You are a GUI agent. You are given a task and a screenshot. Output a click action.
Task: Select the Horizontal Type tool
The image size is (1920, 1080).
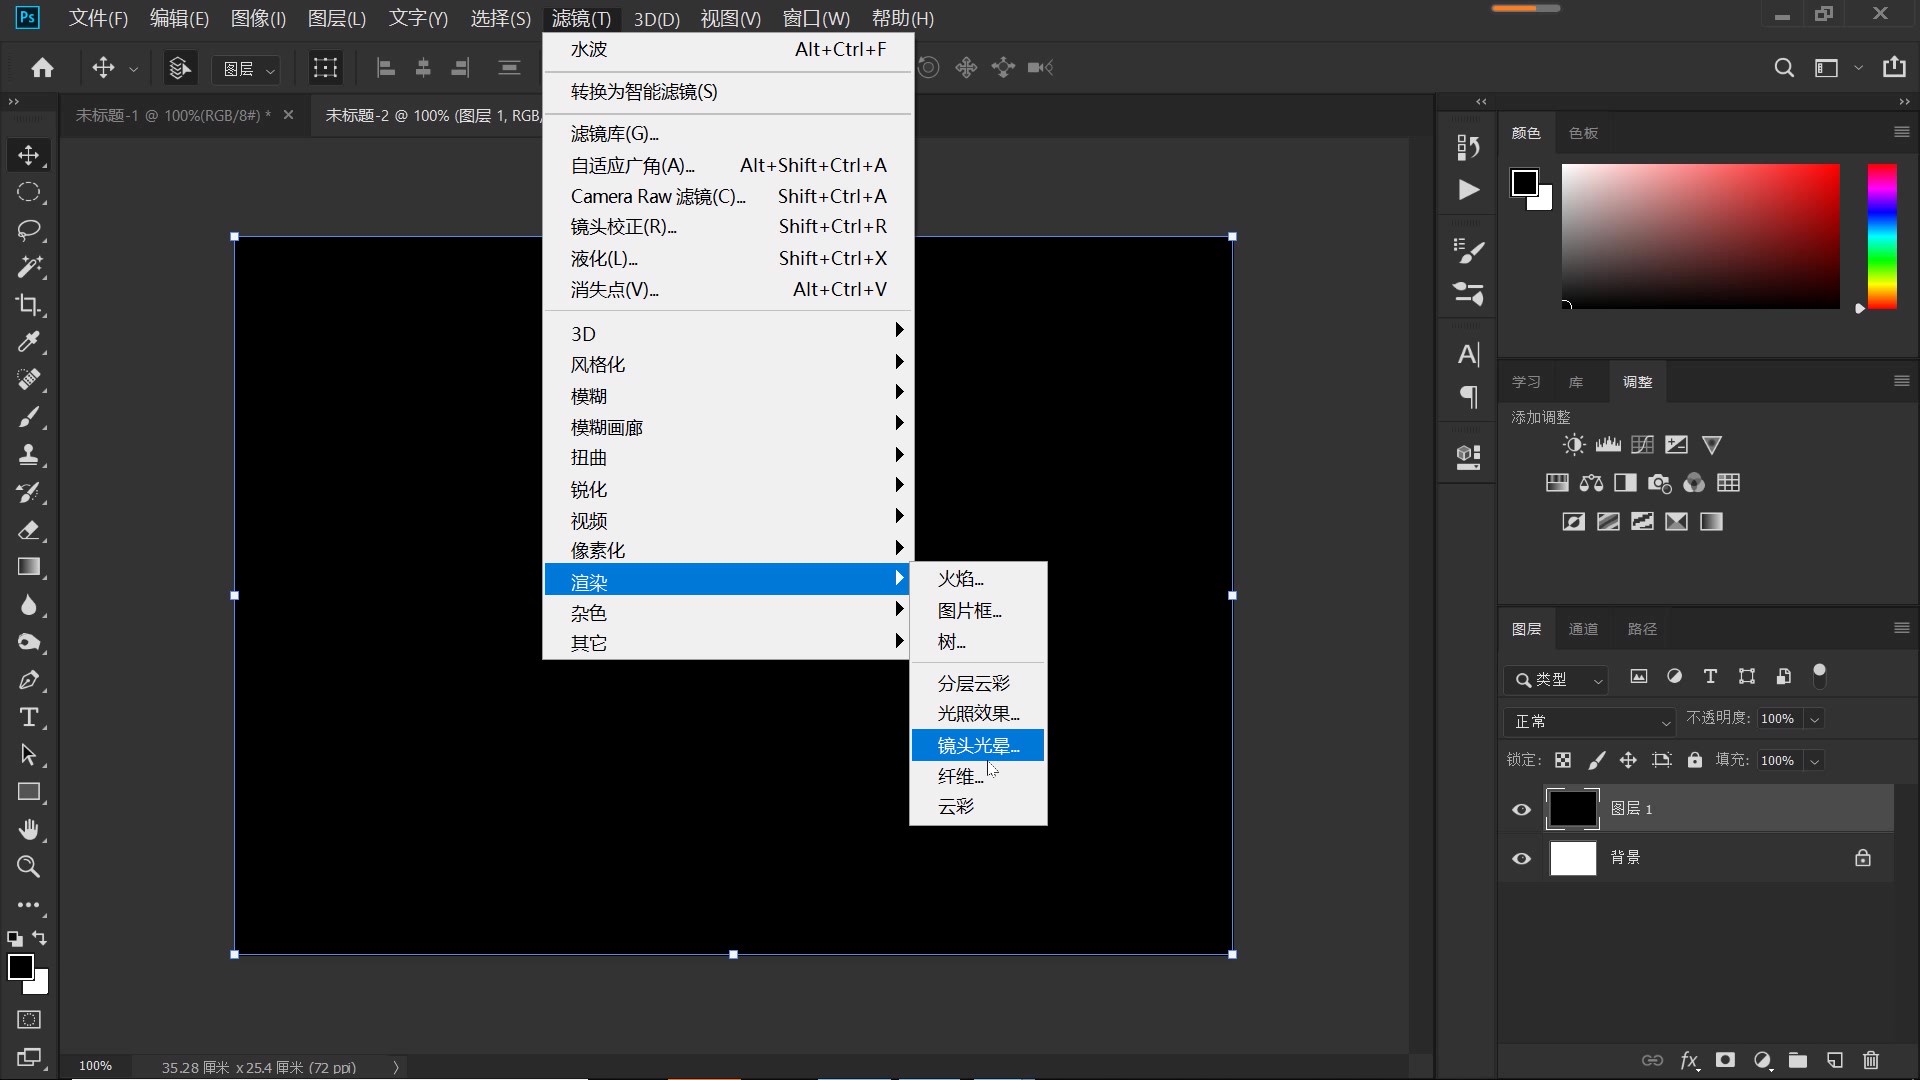[x=28, y=717]
